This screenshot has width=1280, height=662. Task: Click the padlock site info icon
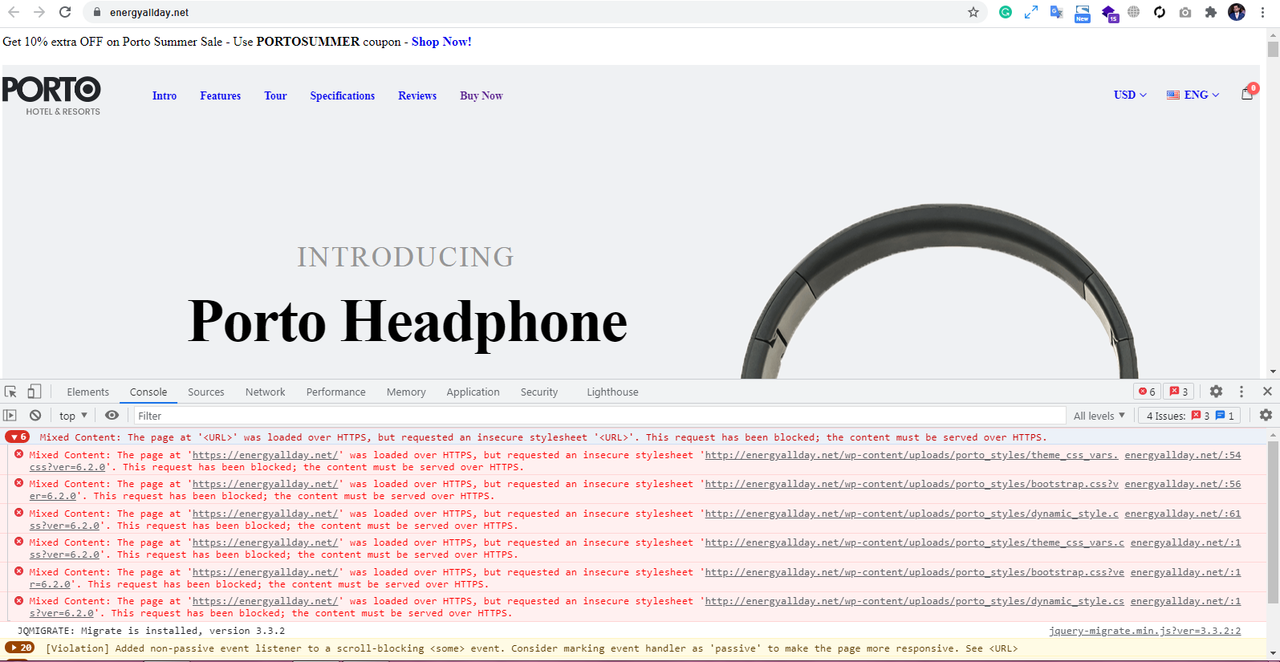tap(96, 13)
